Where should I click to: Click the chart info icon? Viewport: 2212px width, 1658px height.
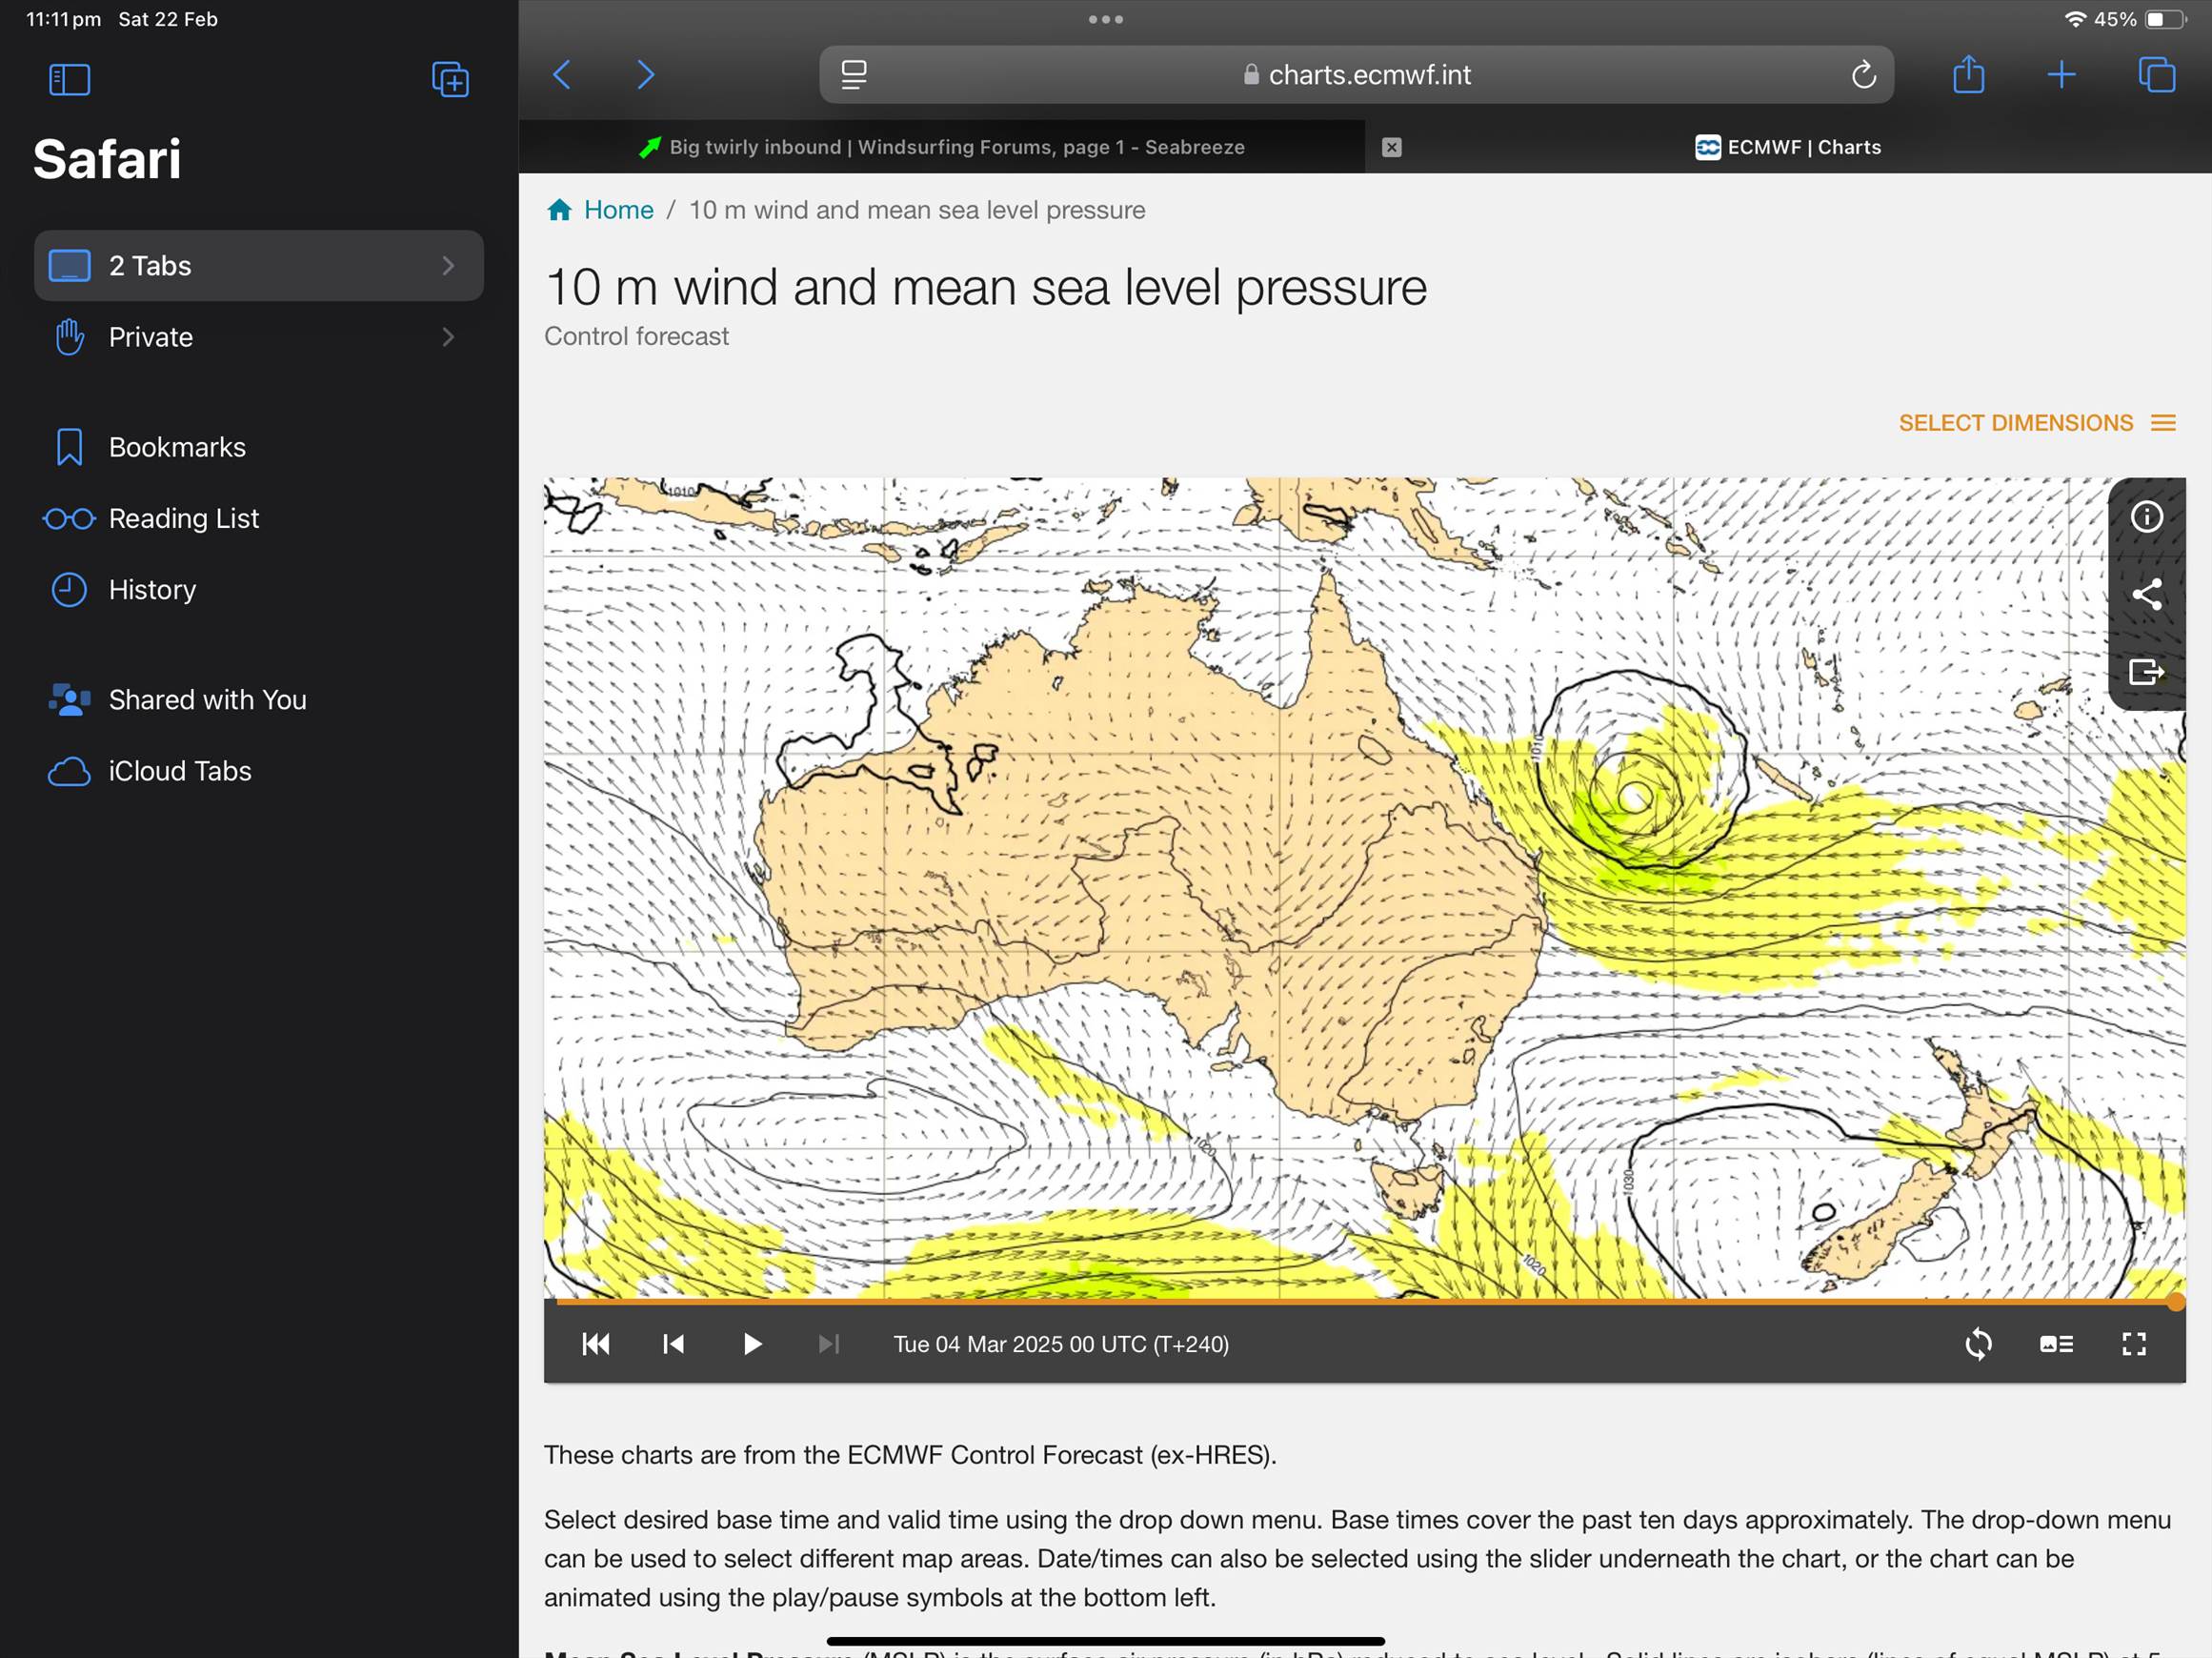(x=2146, y=517)
